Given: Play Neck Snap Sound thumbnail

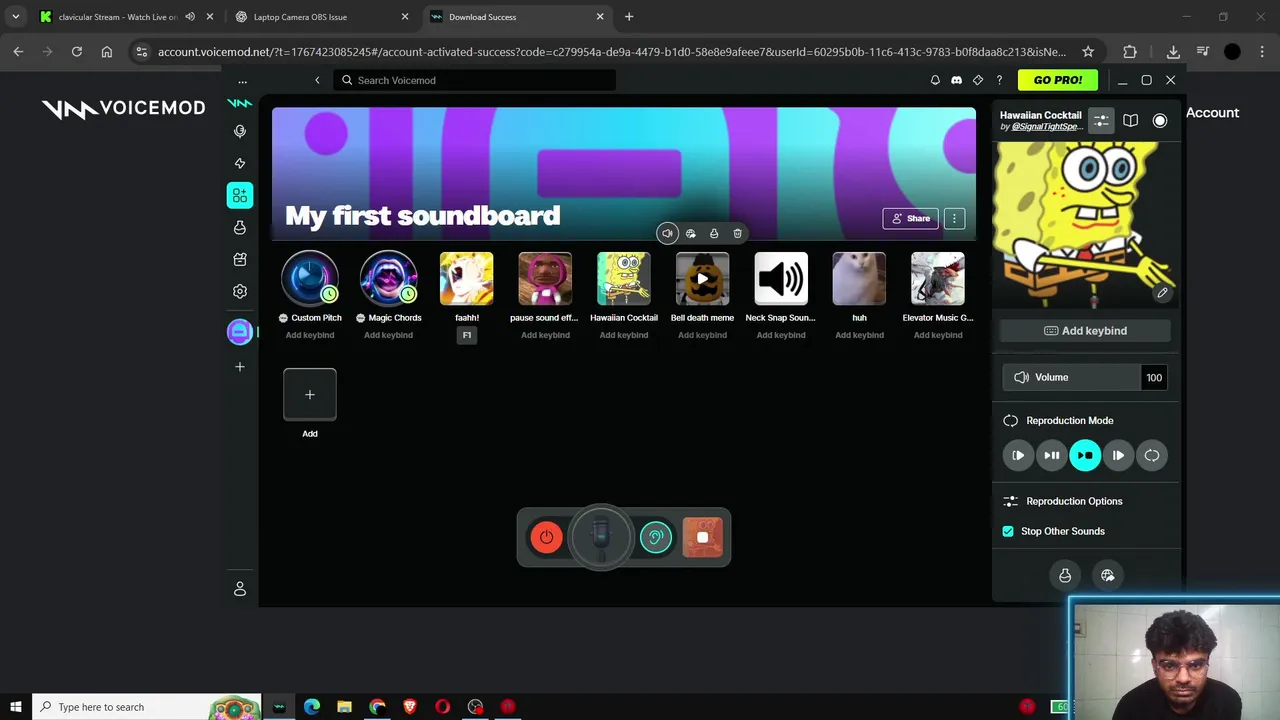Looking at the screenshot, I should [781, 278].
